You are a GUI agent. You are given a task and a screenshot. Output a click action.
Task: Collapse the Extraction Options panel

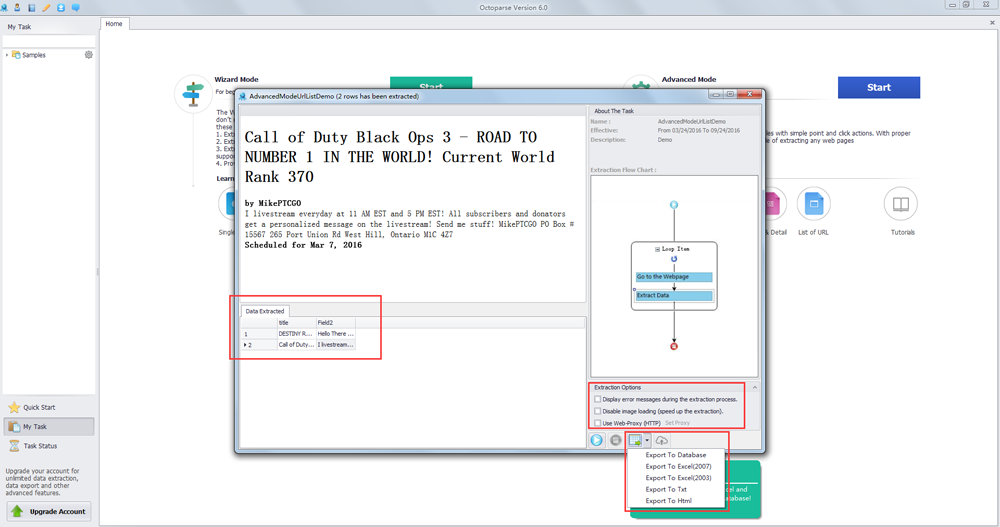point(755,387)
